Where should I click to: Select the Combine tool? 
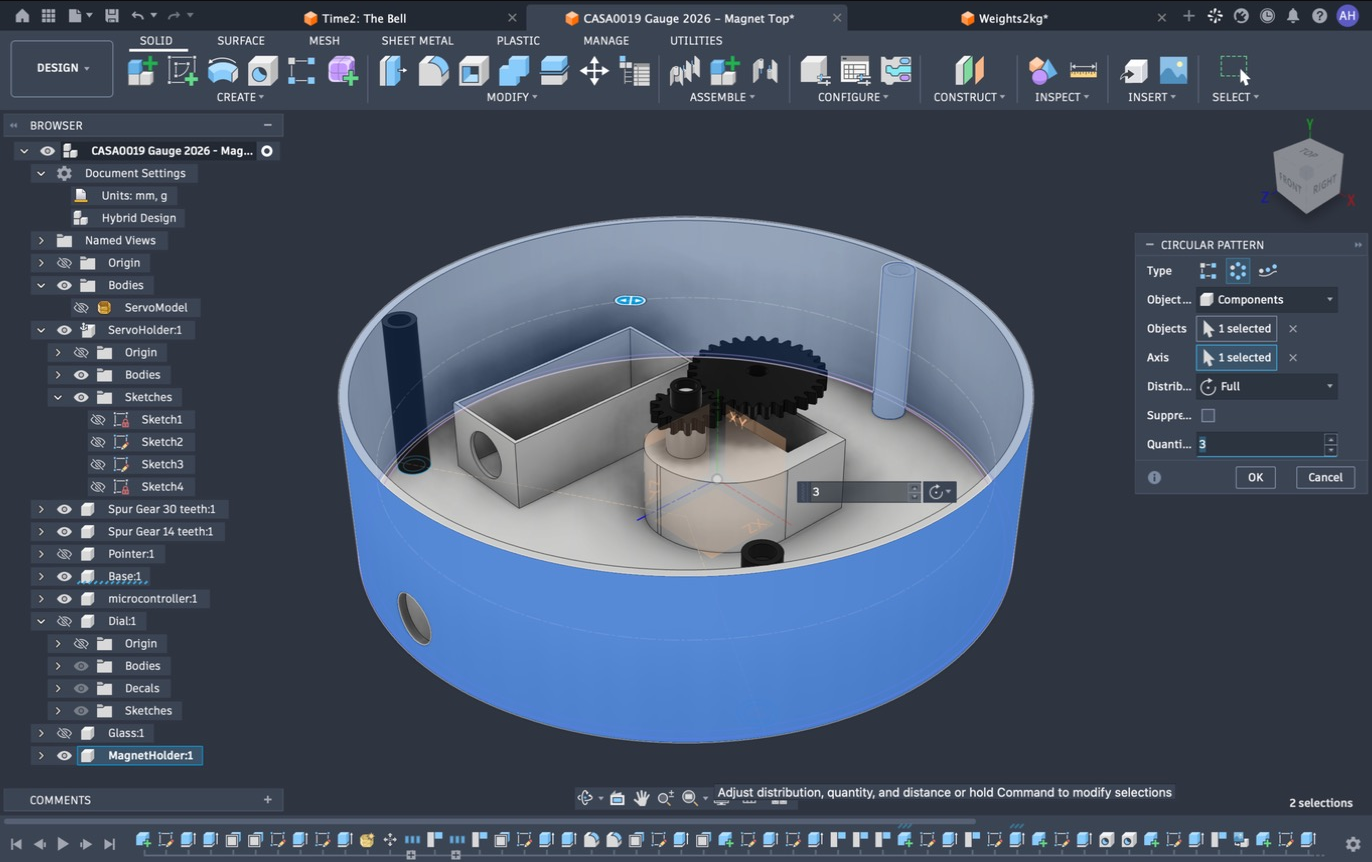(x=513, y=71)
